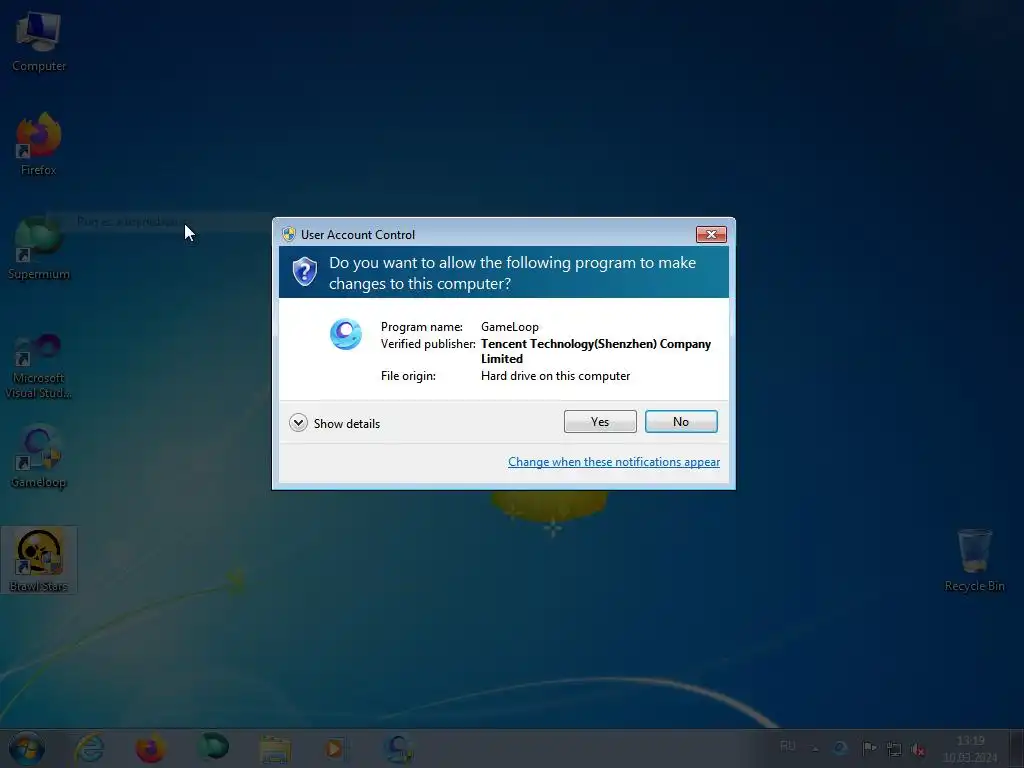Open 'Change when these notifications appear' link

614,462
